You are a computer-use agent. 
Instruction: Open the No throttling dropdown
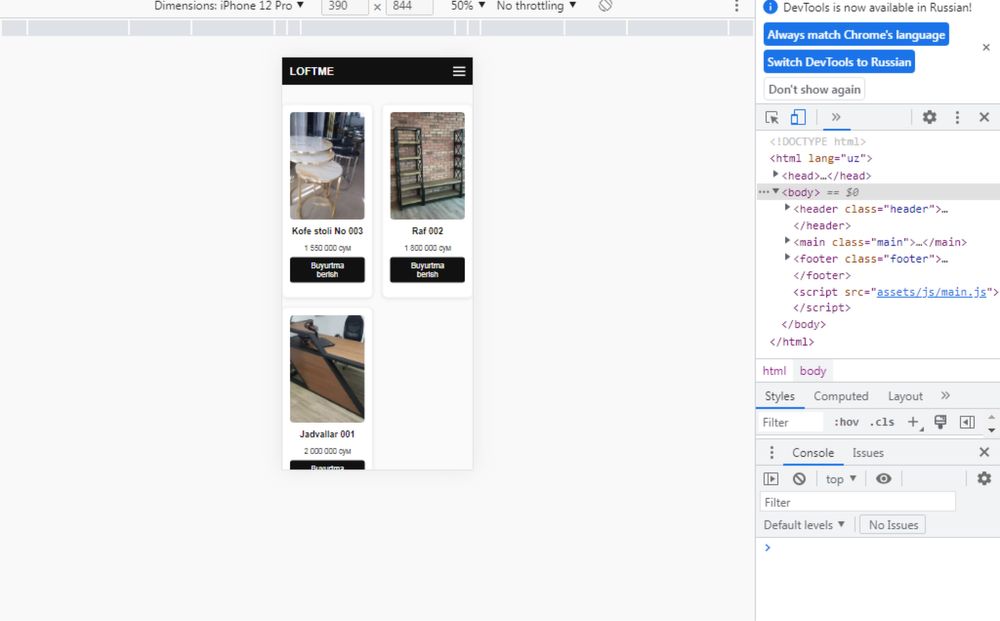537,6
